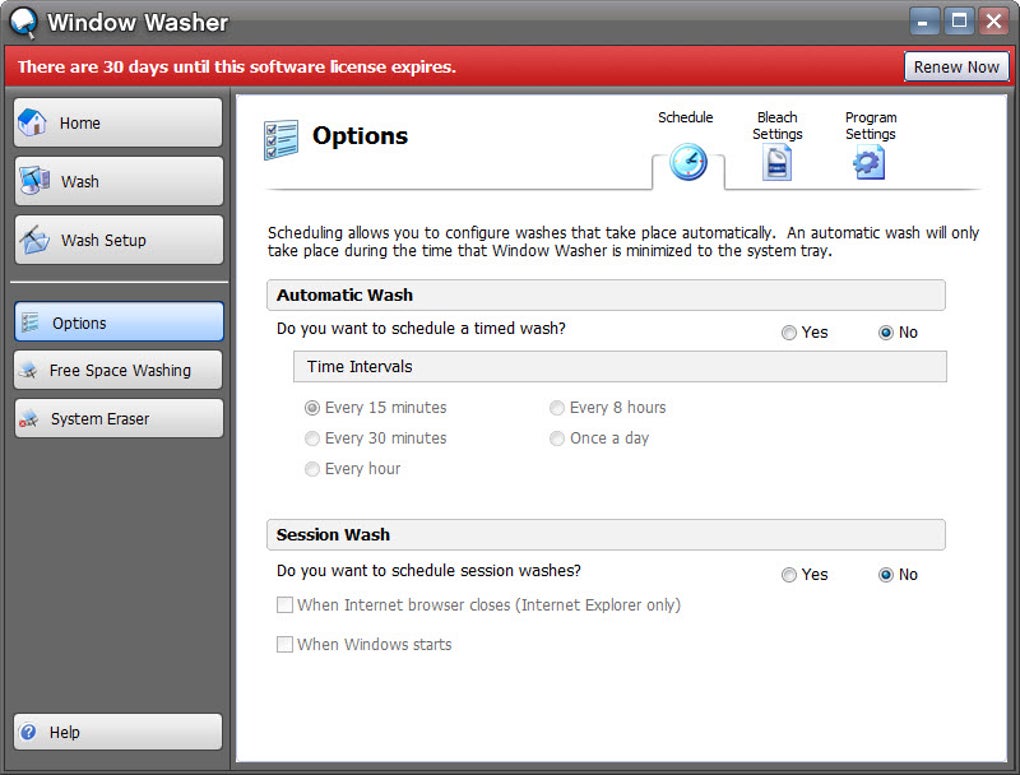This screenshot has width=1020, height=775.
Task: Click the System Eraser icon
Action: tap(29, 418)
